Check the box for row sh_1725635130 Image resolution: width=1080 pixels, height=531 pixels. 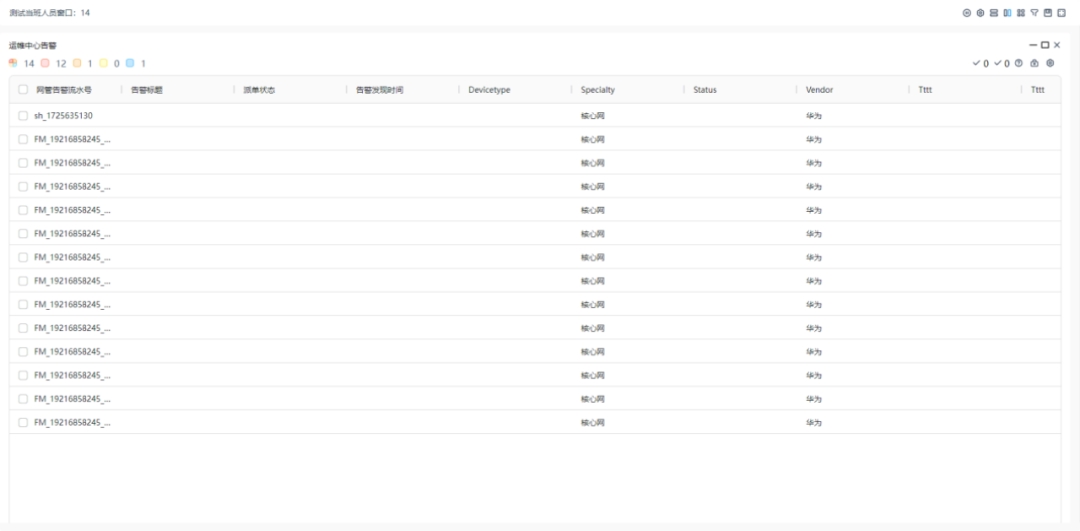[x=23, y=116]
